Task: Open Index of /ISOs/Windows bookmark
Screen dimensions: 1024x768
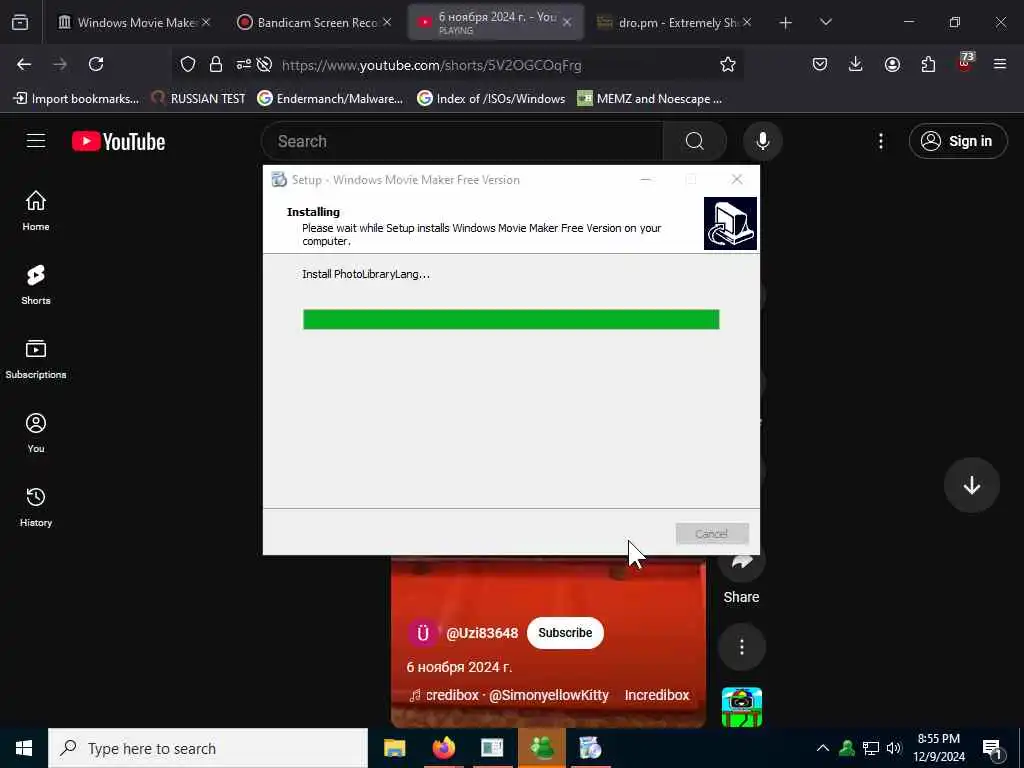Action: coord(492,99)
